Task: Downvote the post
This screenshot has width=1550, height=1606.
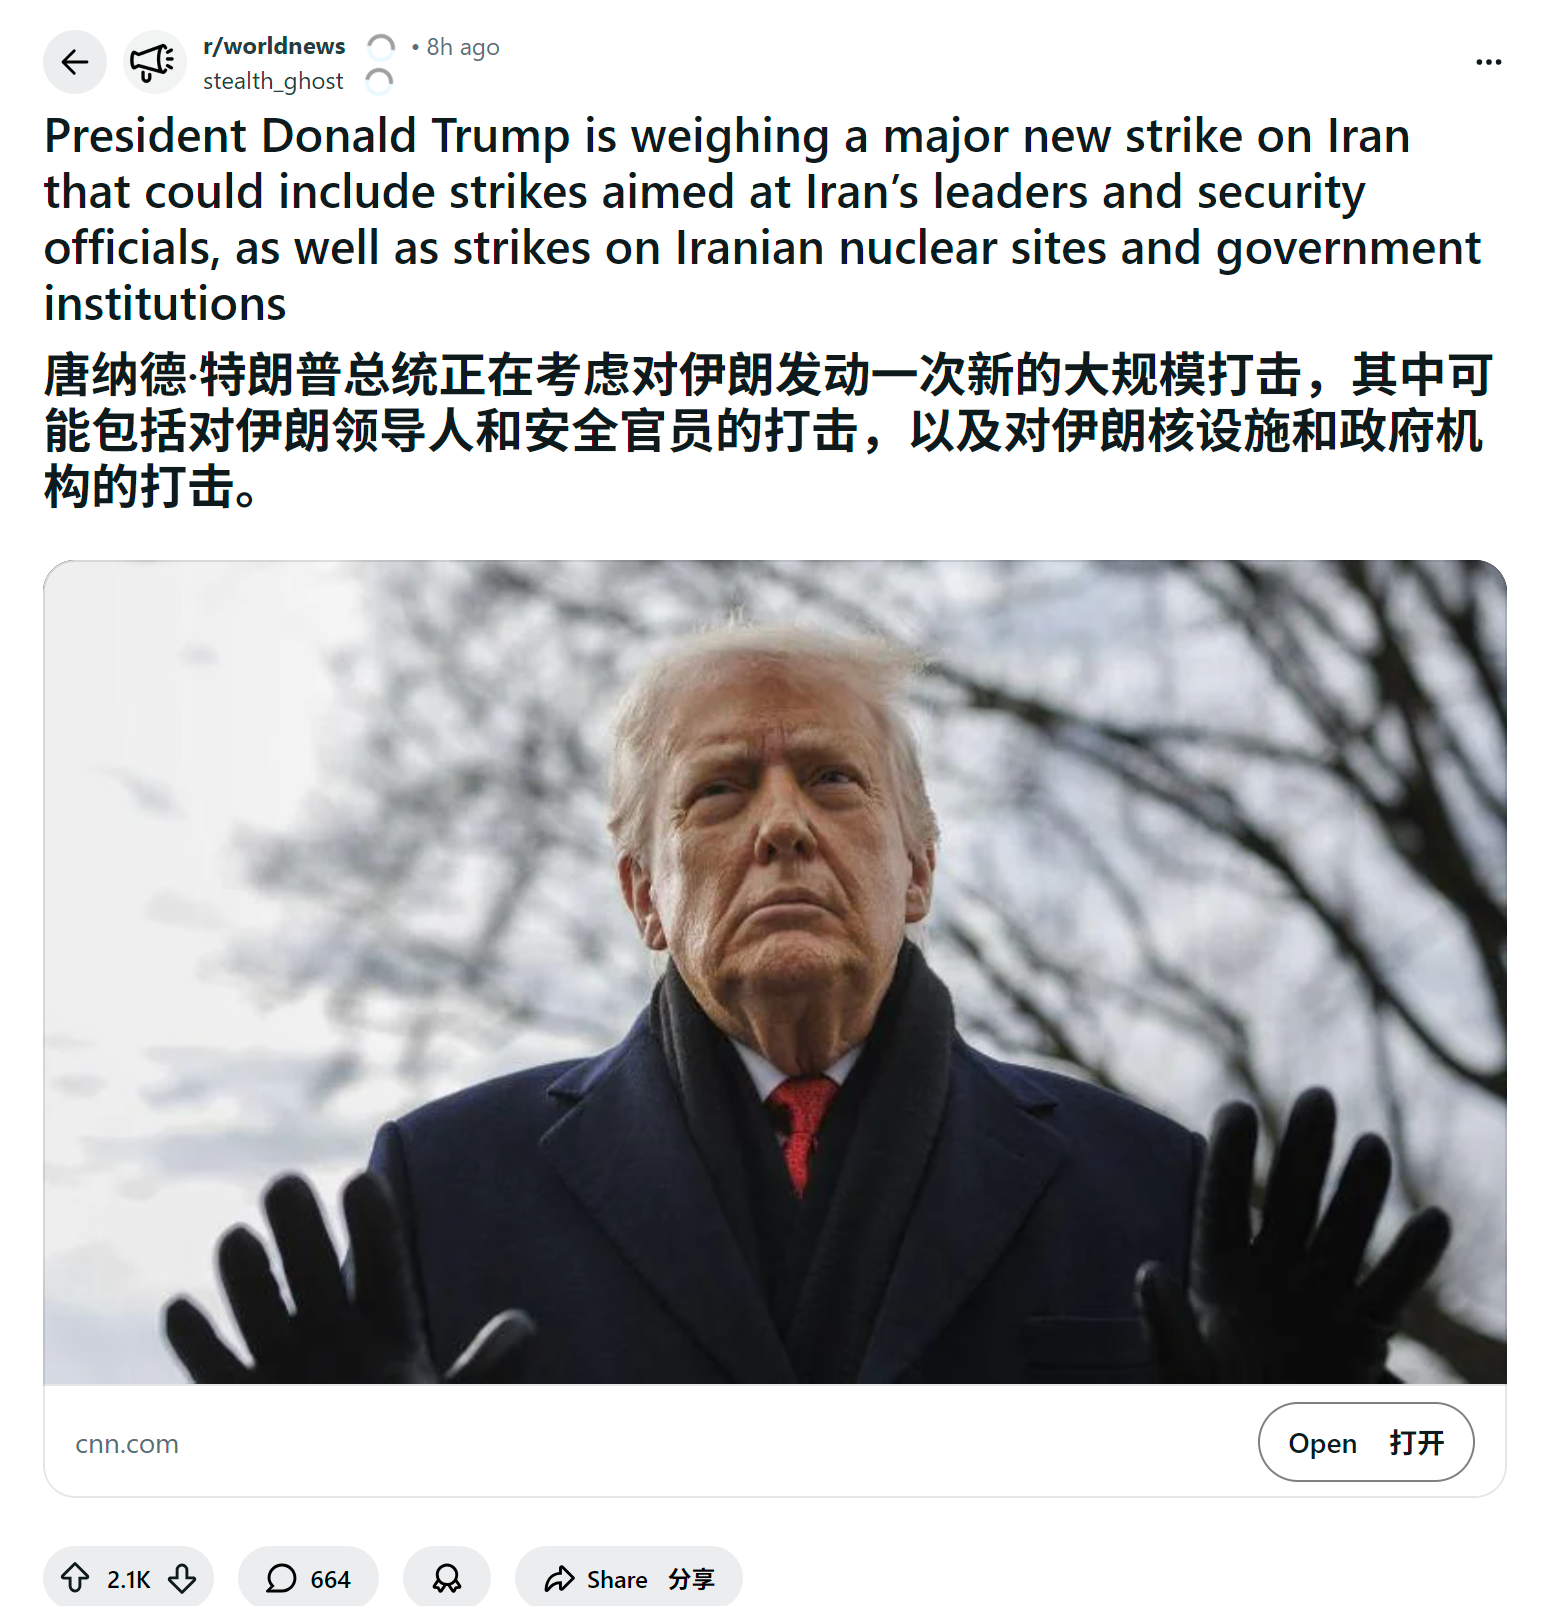Action: tap(182, 1578)
